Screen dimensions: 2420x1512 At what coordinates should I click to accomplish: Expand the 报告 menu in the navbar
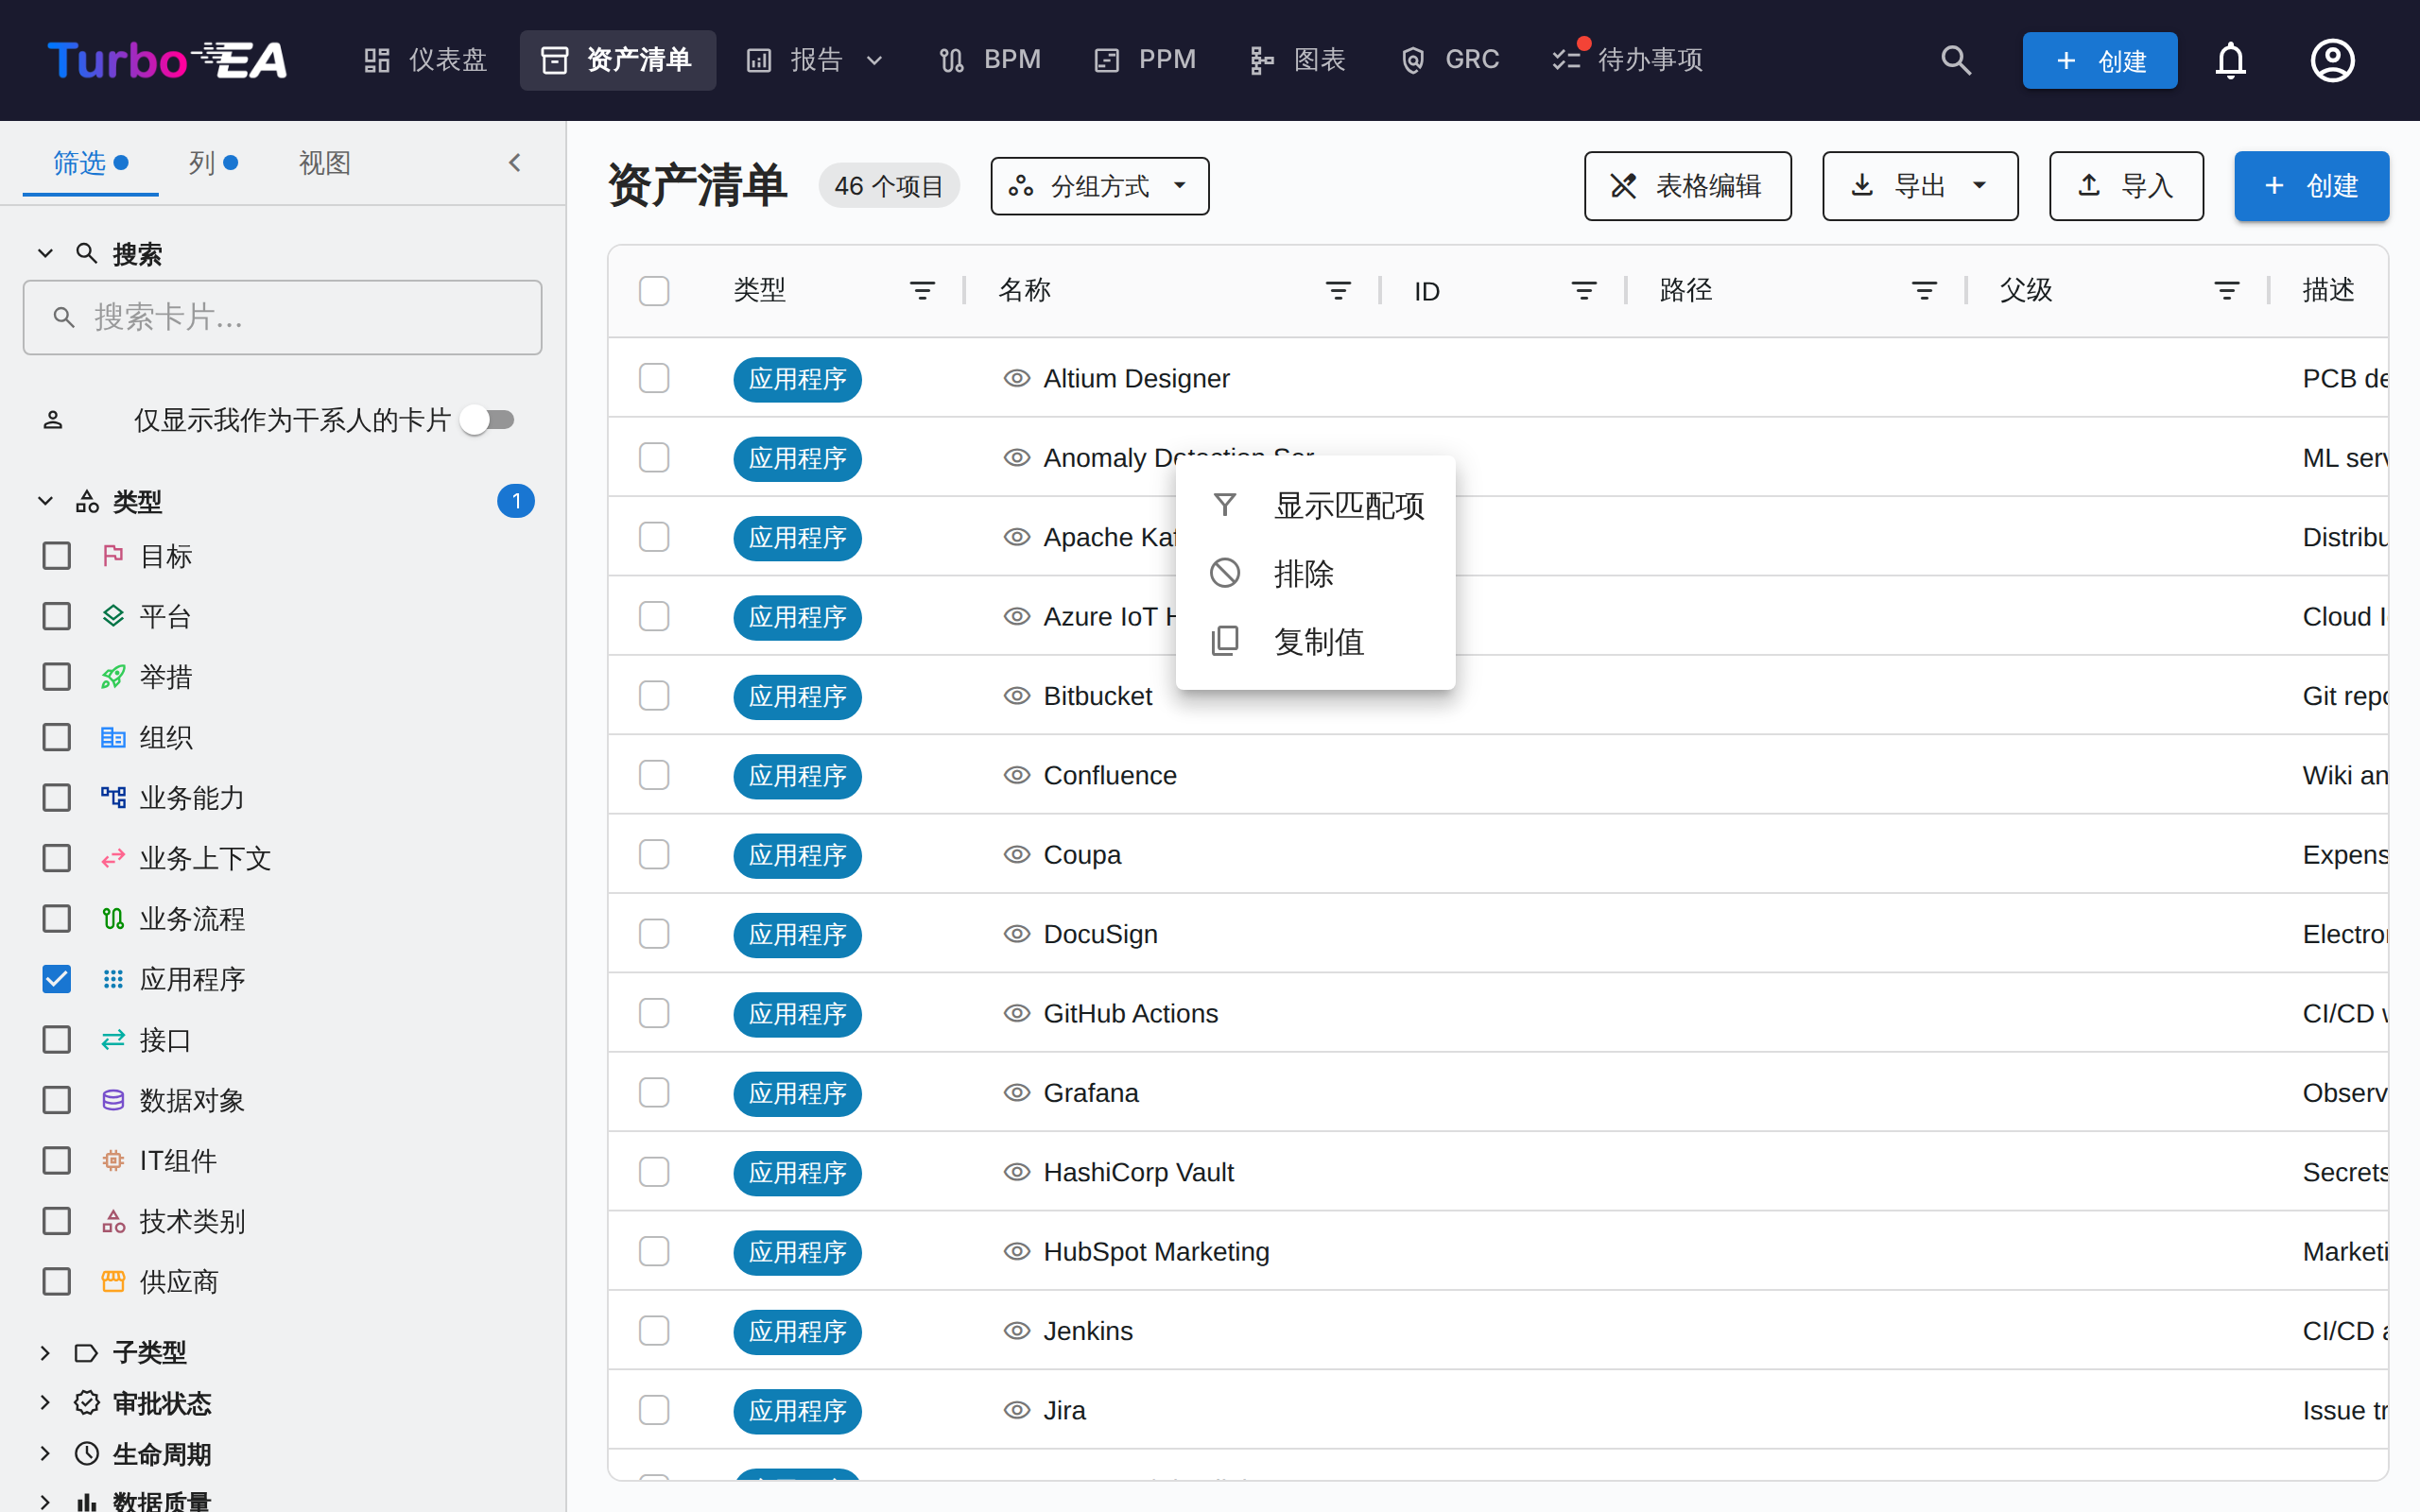[815, 60]
